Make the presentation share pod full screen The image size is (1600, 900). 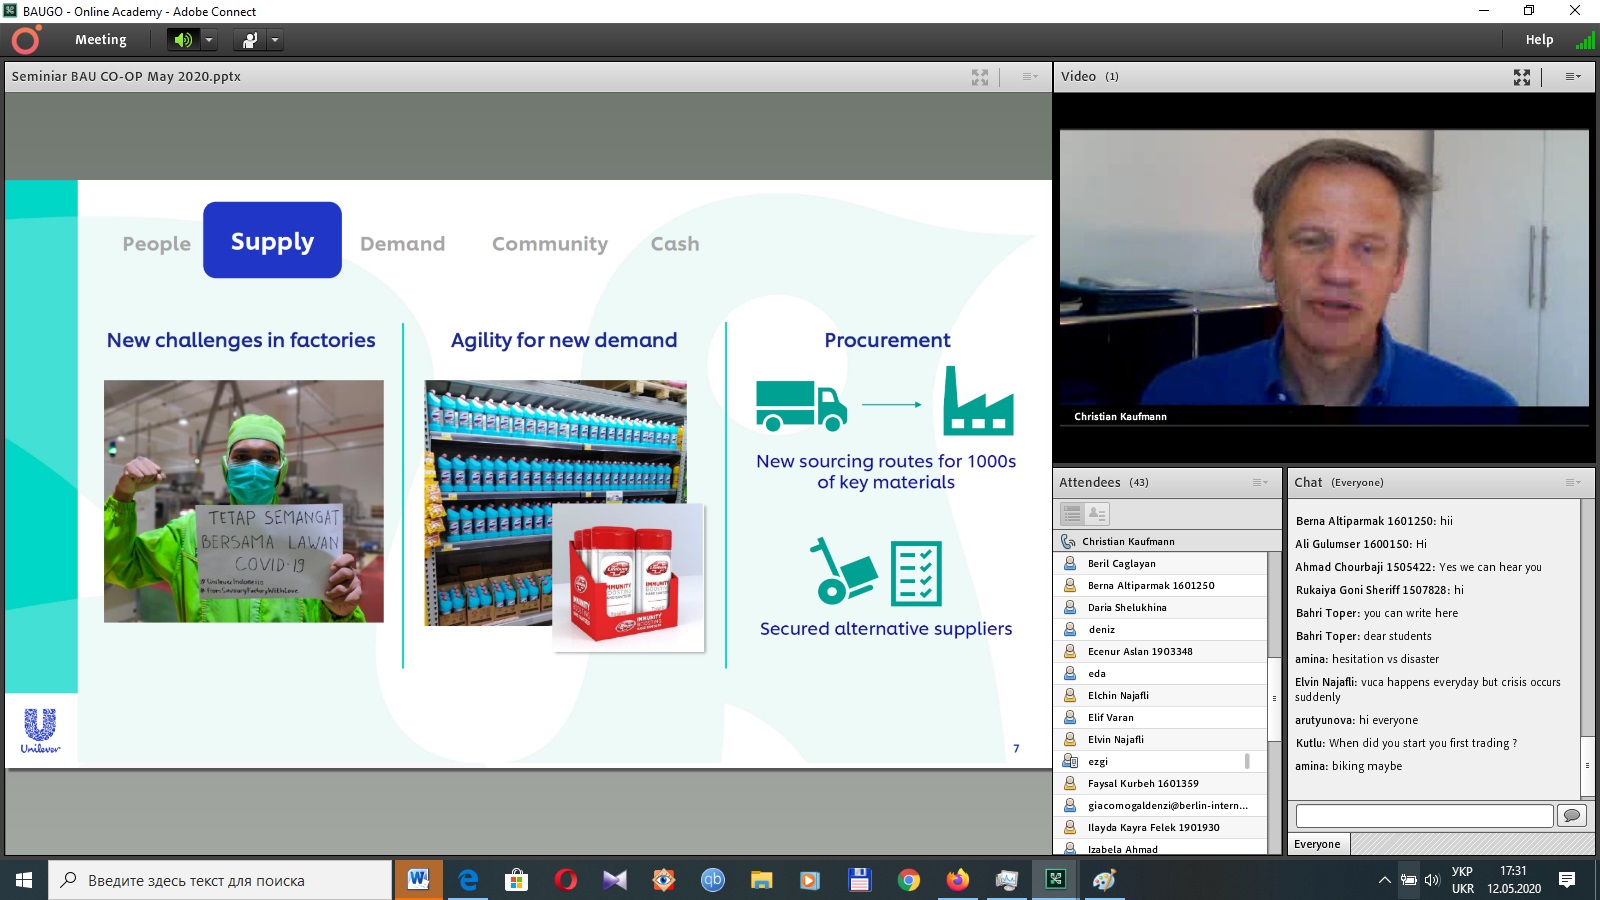979,77
